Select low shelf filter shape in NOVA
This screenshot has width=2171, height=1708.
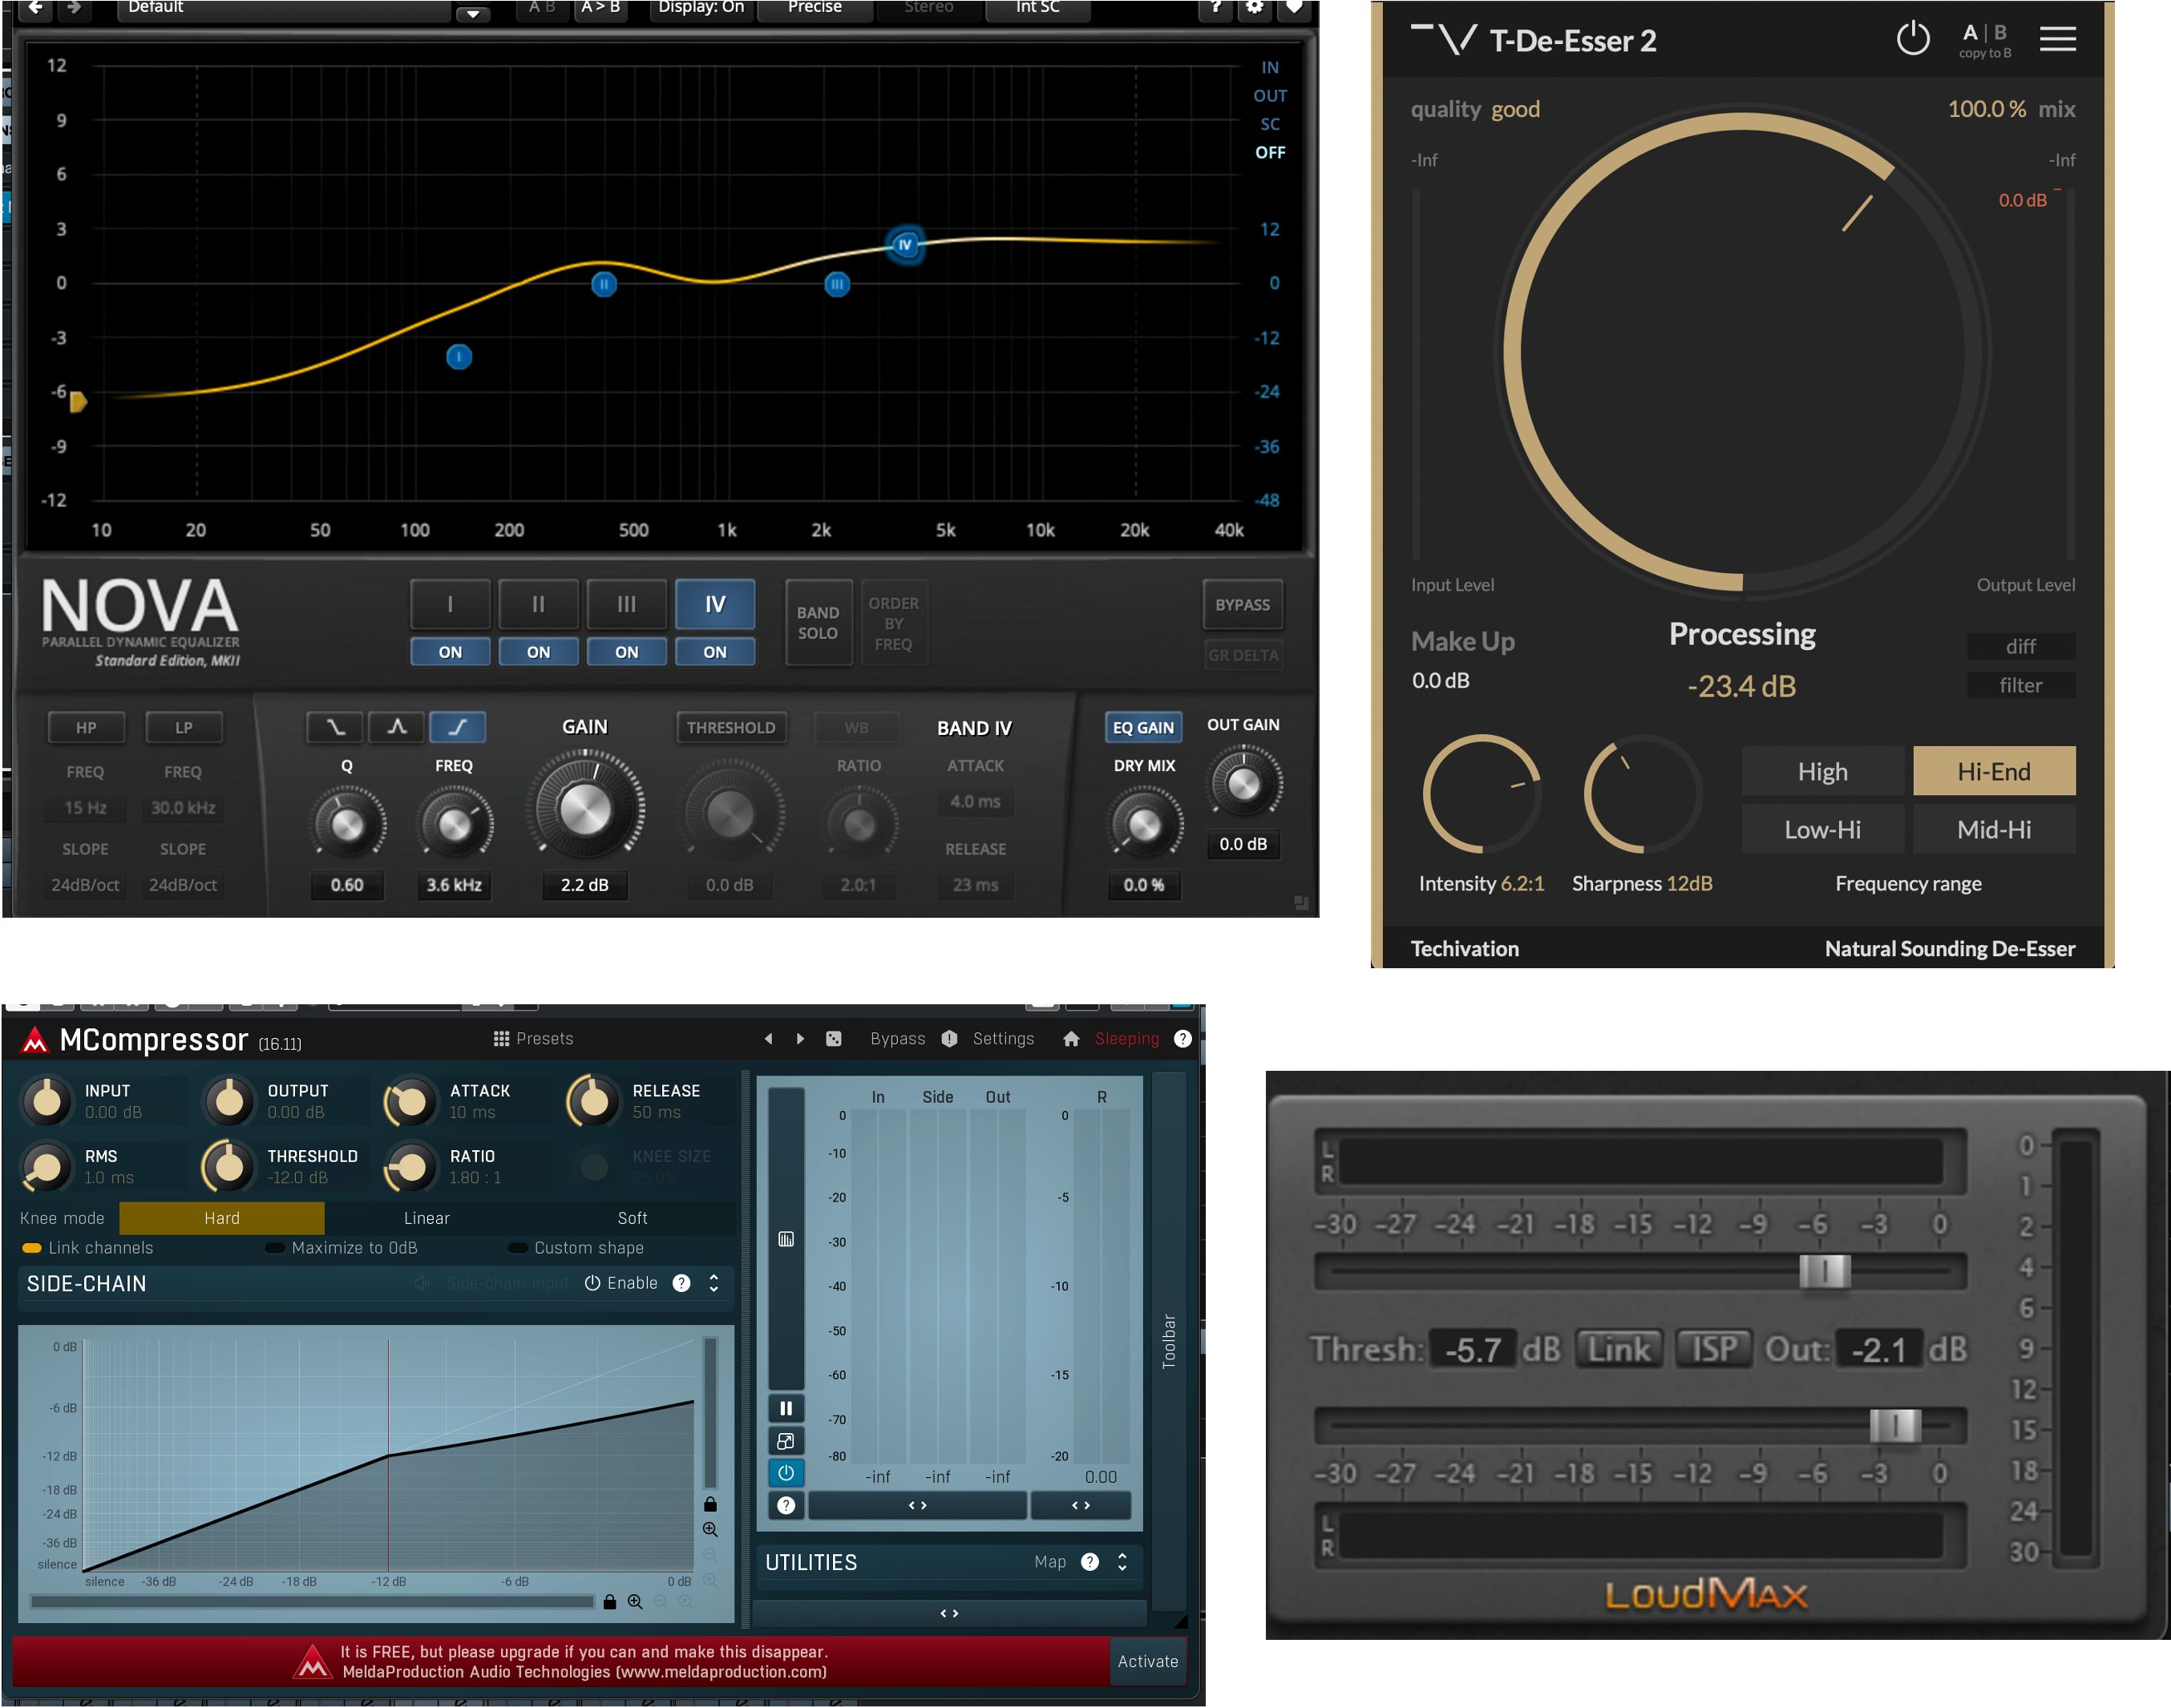pos(335,727)
